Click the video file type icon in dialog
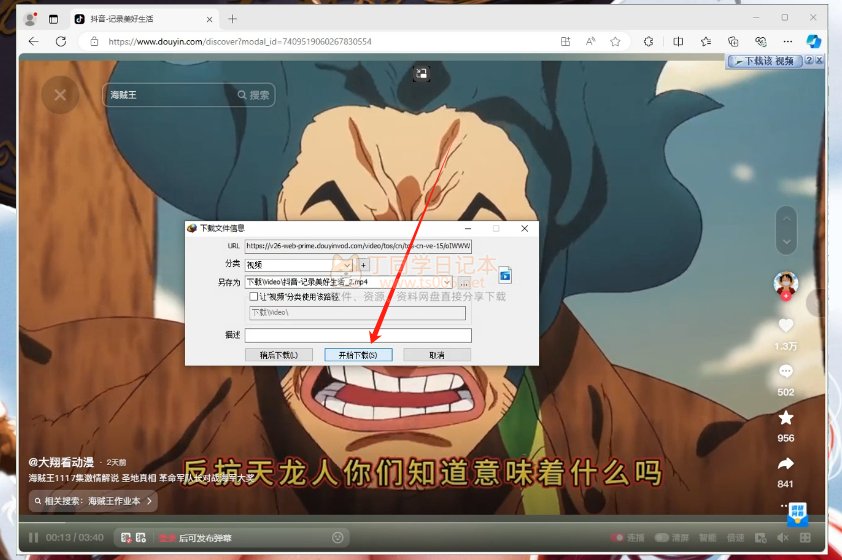The height and width of the screenshot is (560, 842). click(505, 275)
